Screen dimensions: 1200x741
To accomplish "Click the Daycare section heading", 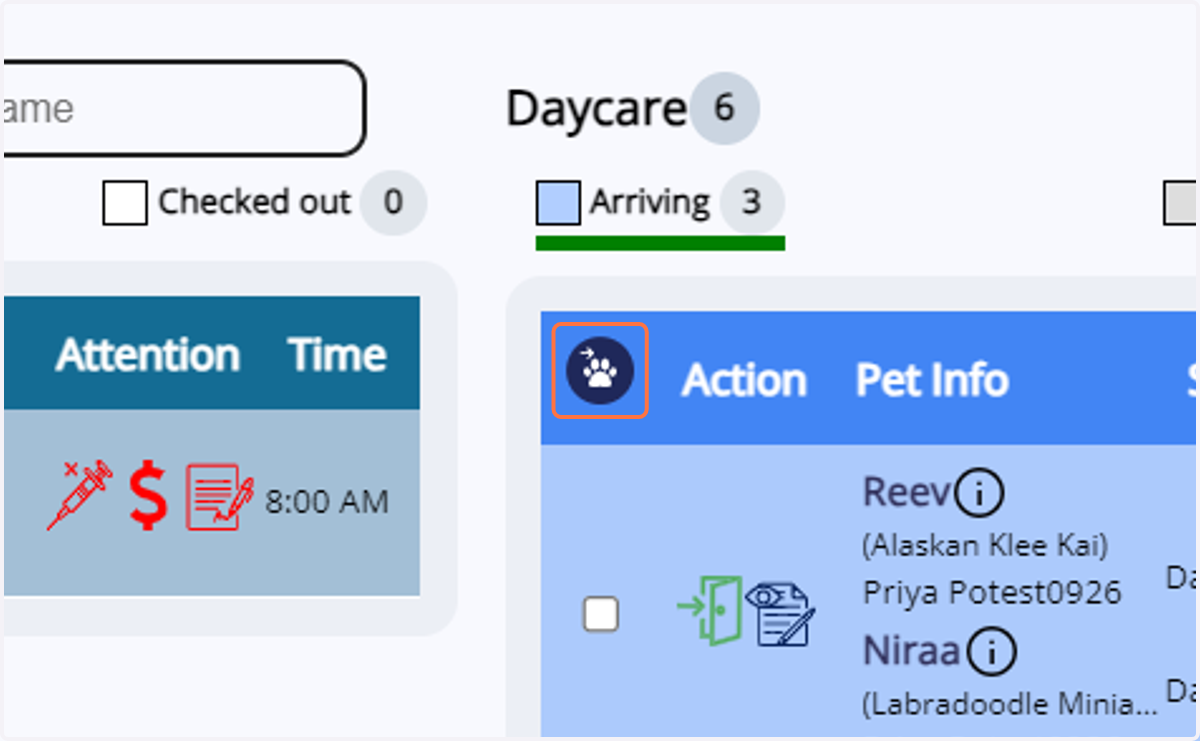I will click(x=597, y=109).
